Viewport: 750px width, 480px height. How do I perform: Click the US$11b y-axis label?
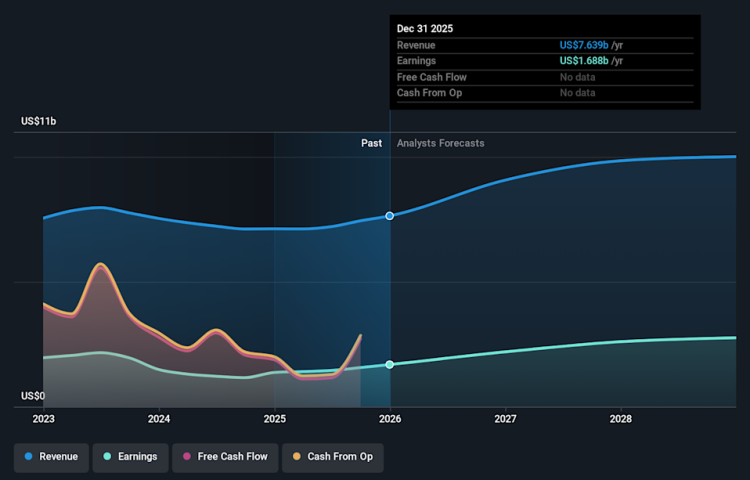point(39,121)
